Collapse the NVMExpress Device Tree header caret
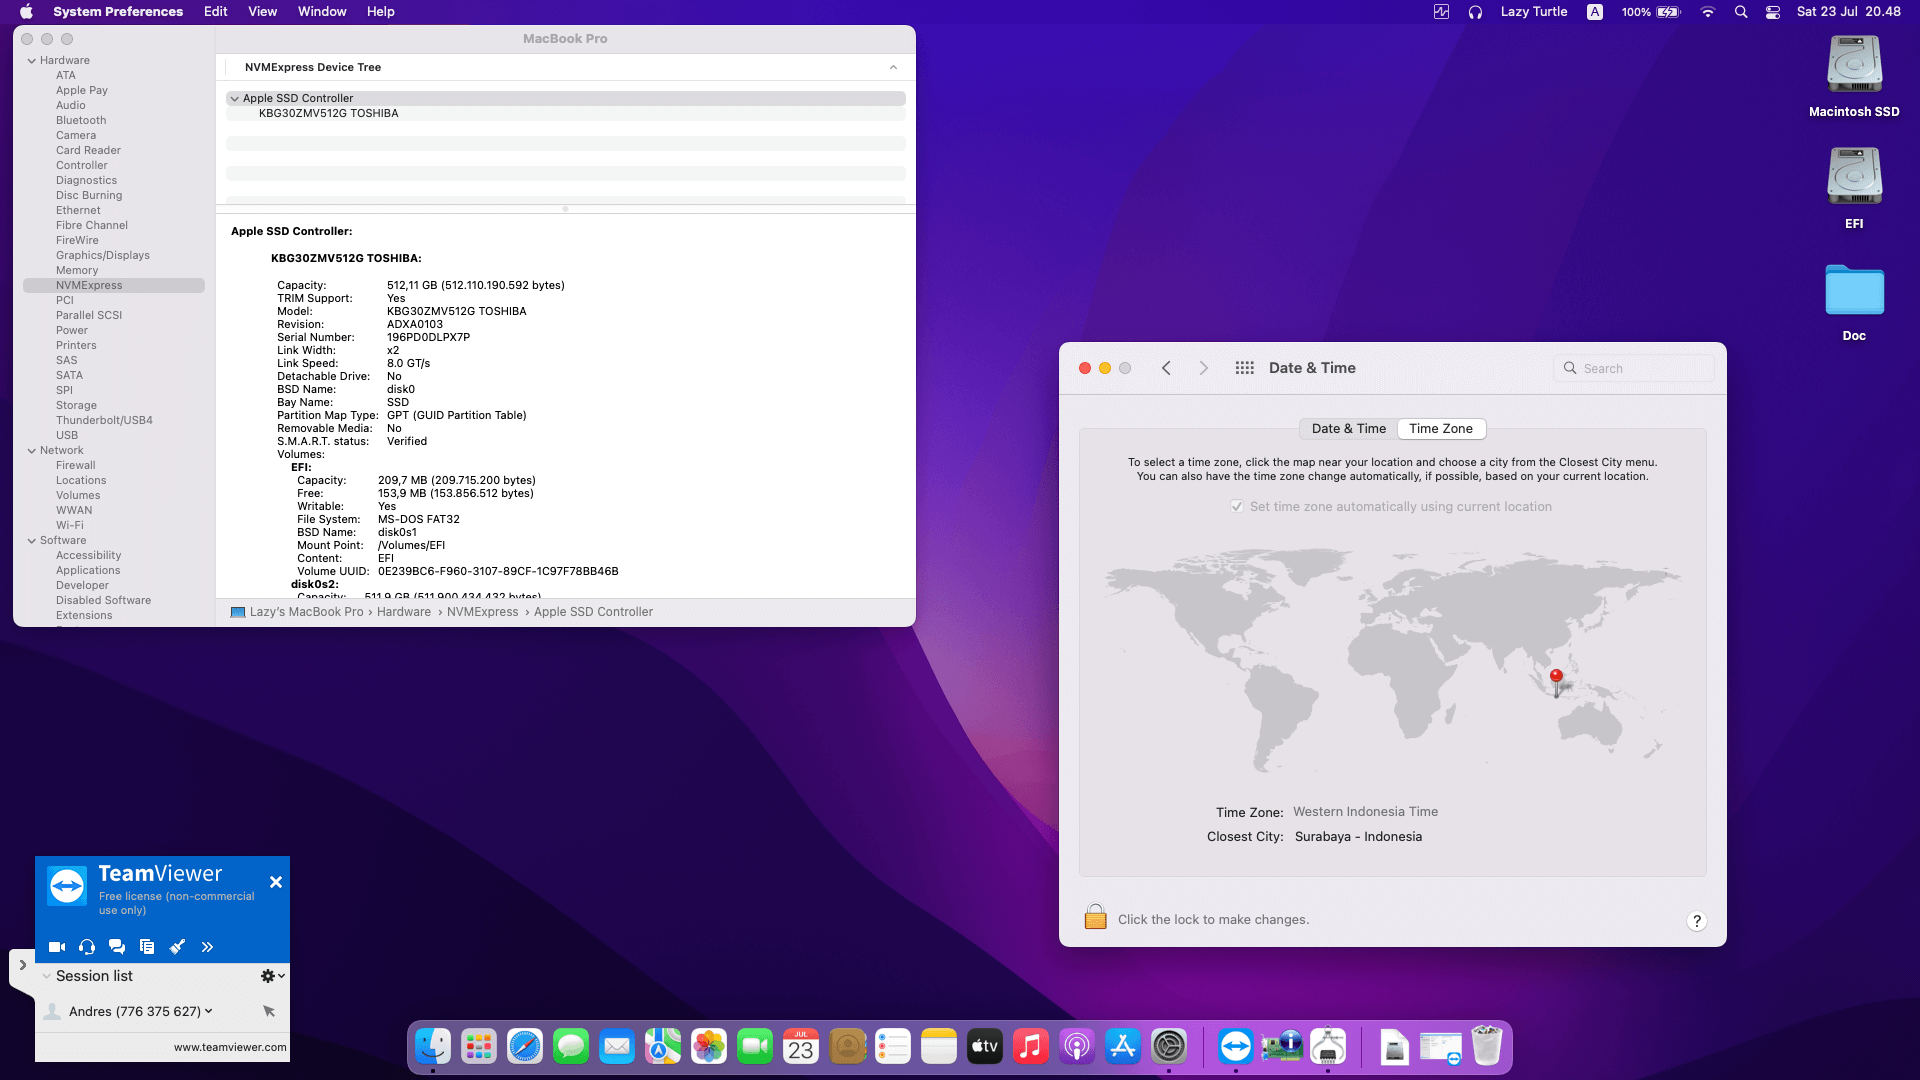 [x=893, y=67]
